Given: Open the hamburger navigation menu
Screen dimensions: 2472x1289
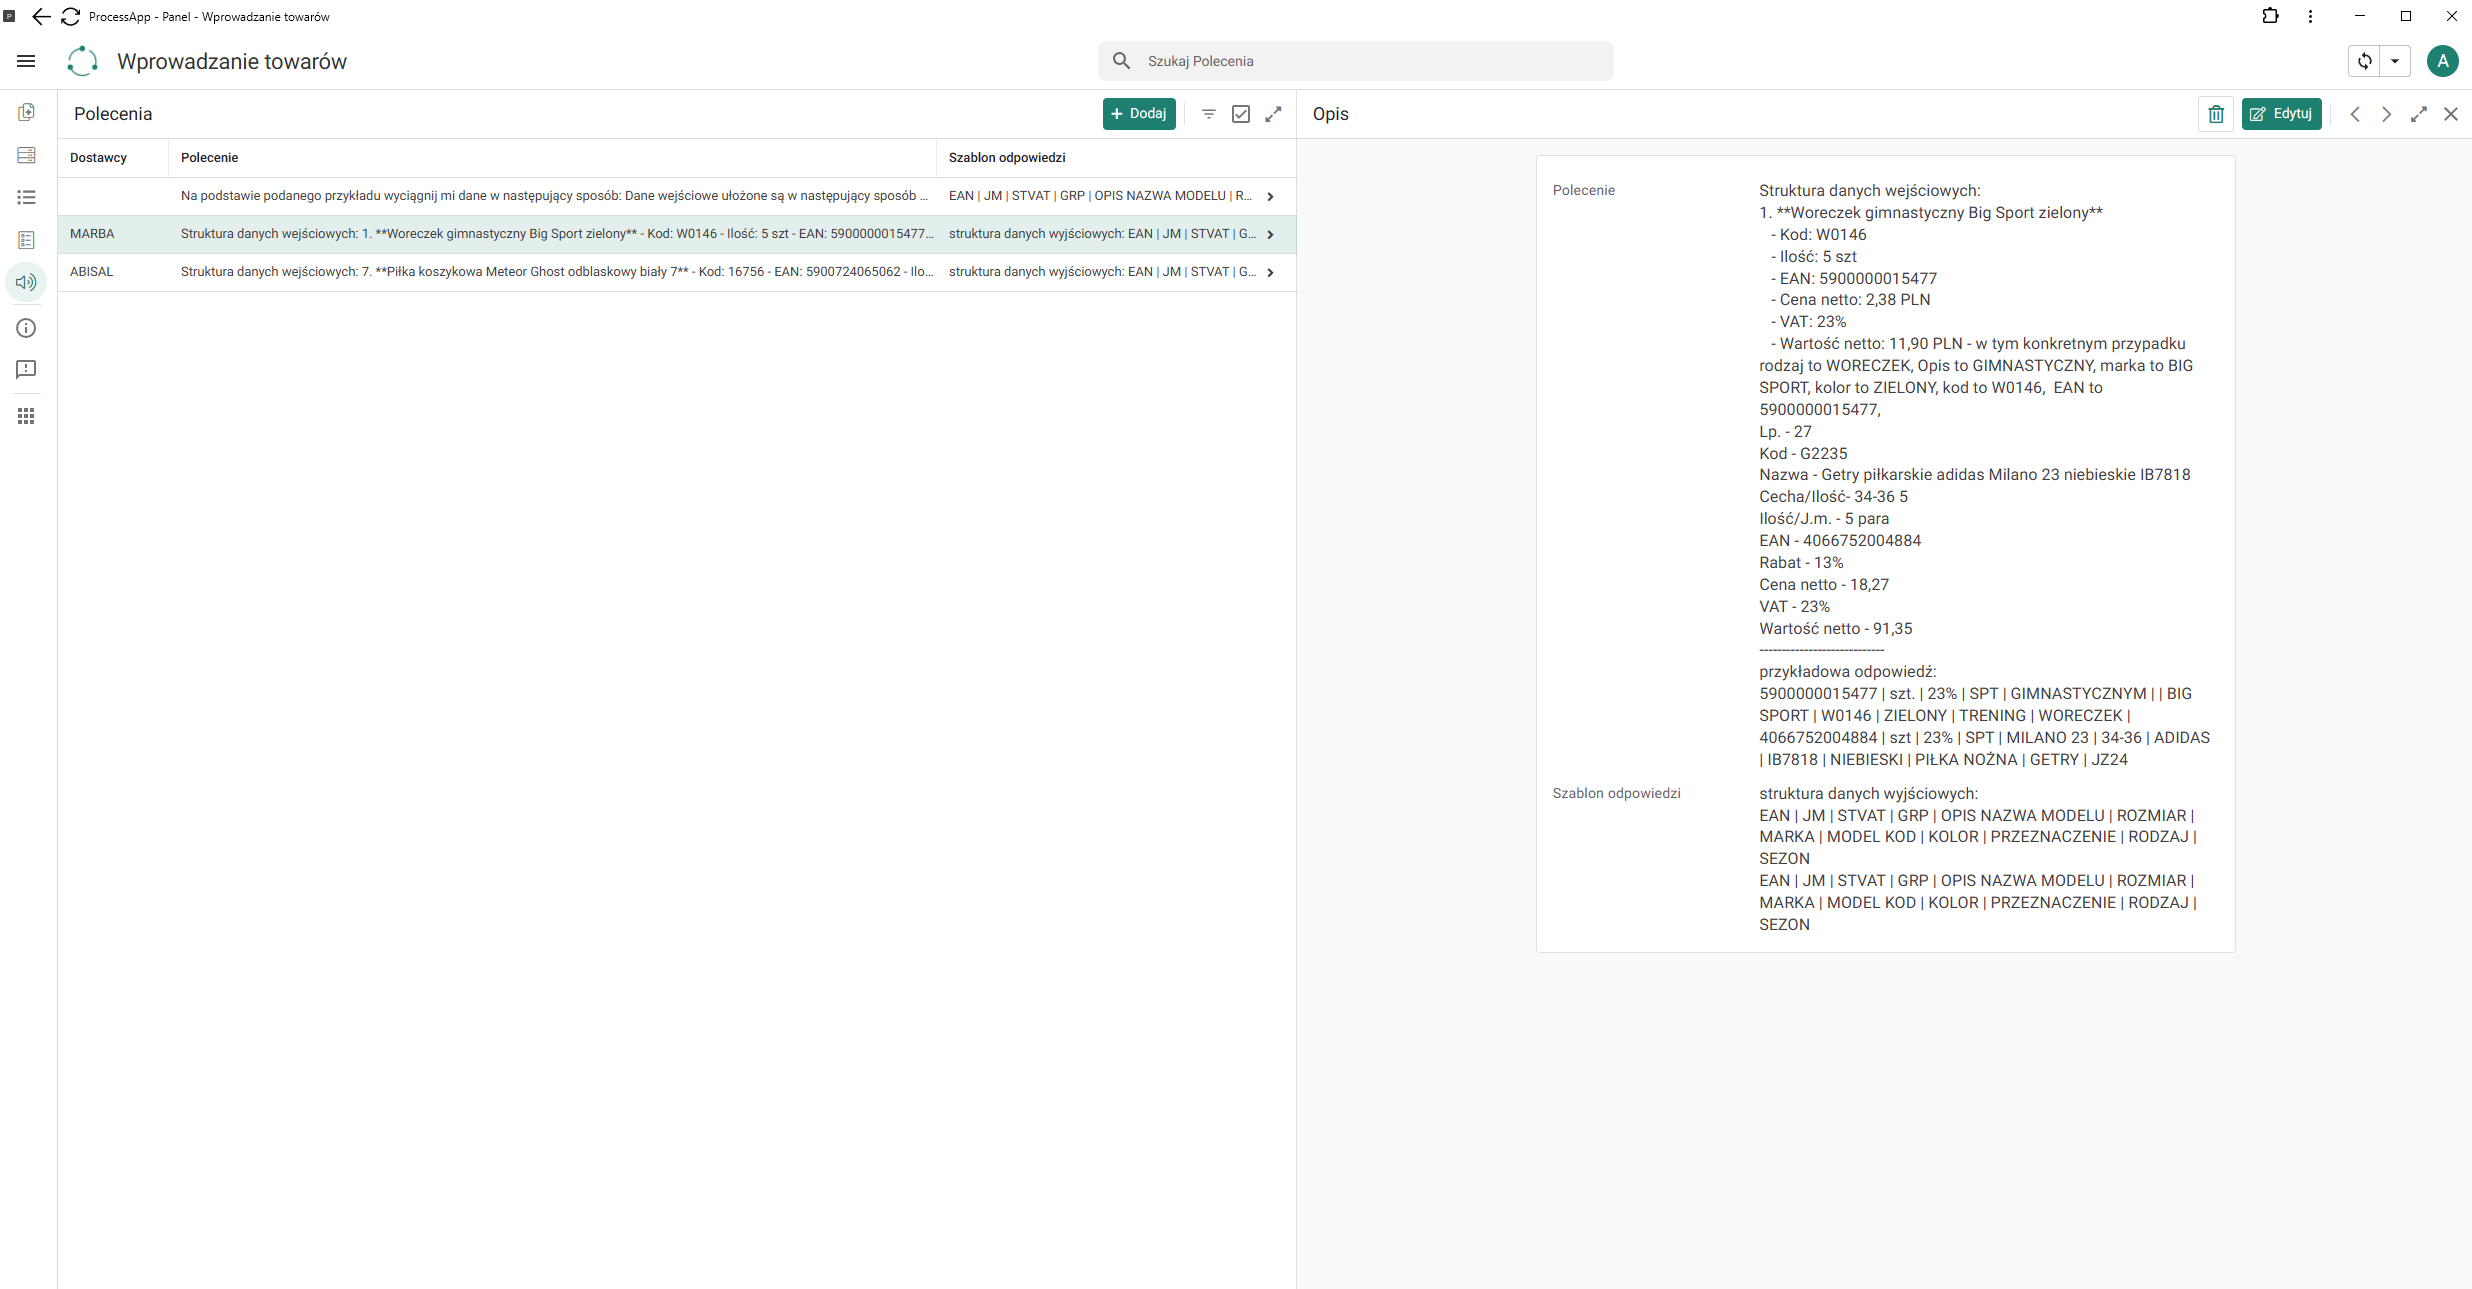Looking at the screenshot, I should point(26,61).
